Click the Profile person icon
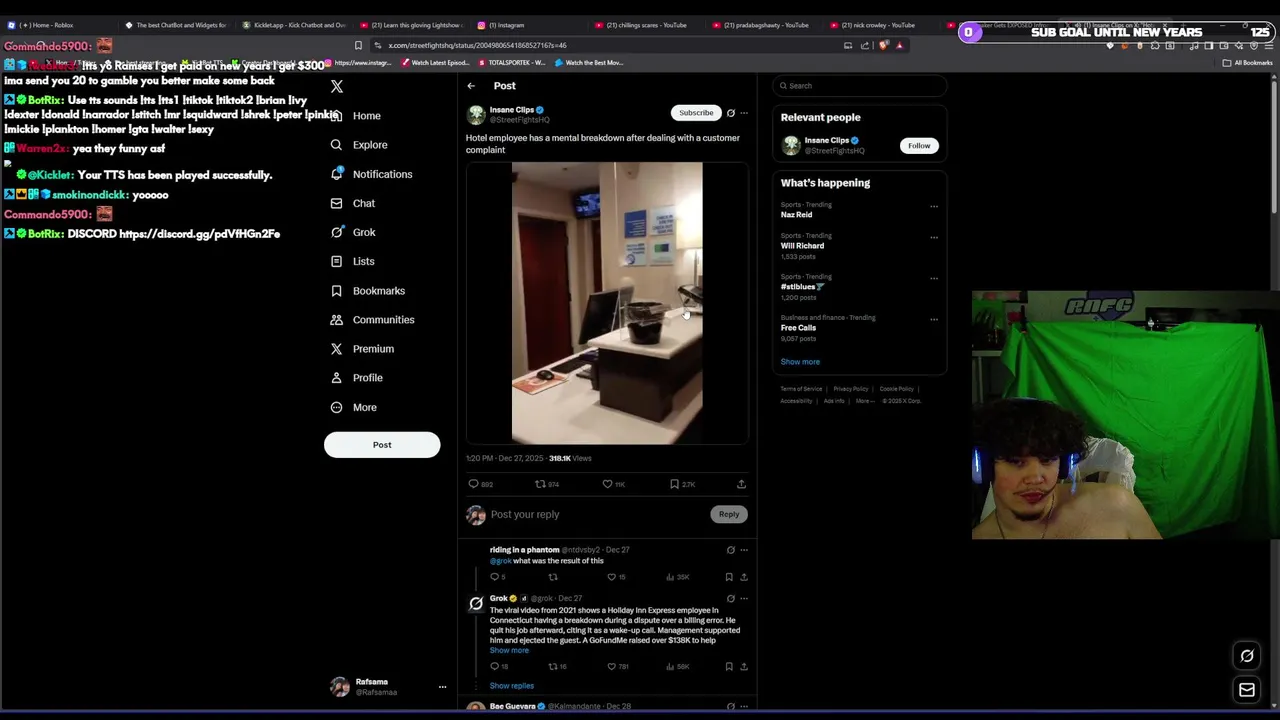The height and width of the screenshot is (720, 1280). pyautogui.click(x=337, y=378)
